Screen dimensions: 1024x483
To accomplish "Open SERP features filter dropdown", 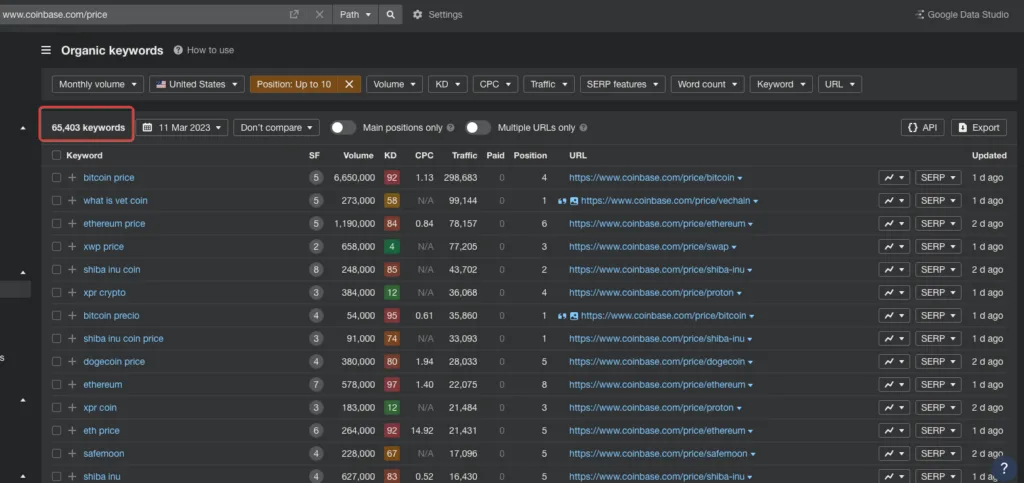I will tap(622, 84).
